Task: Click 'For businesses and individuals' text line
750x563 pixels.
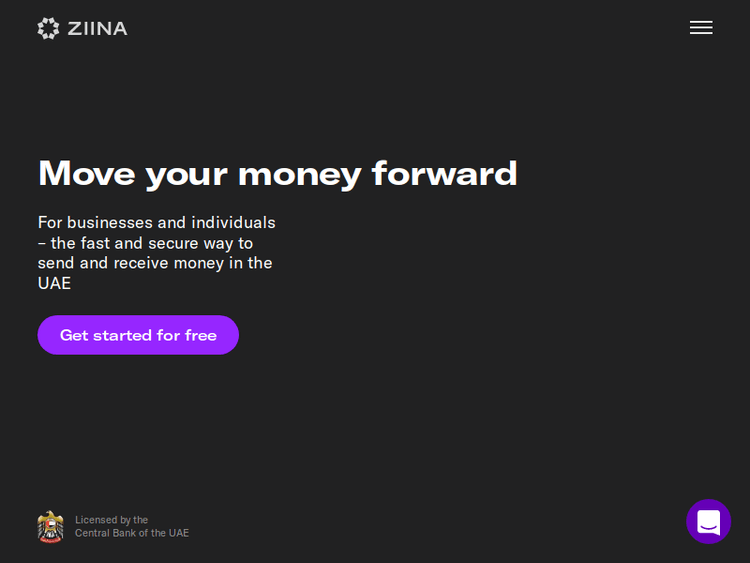Action: coord(156,222)
